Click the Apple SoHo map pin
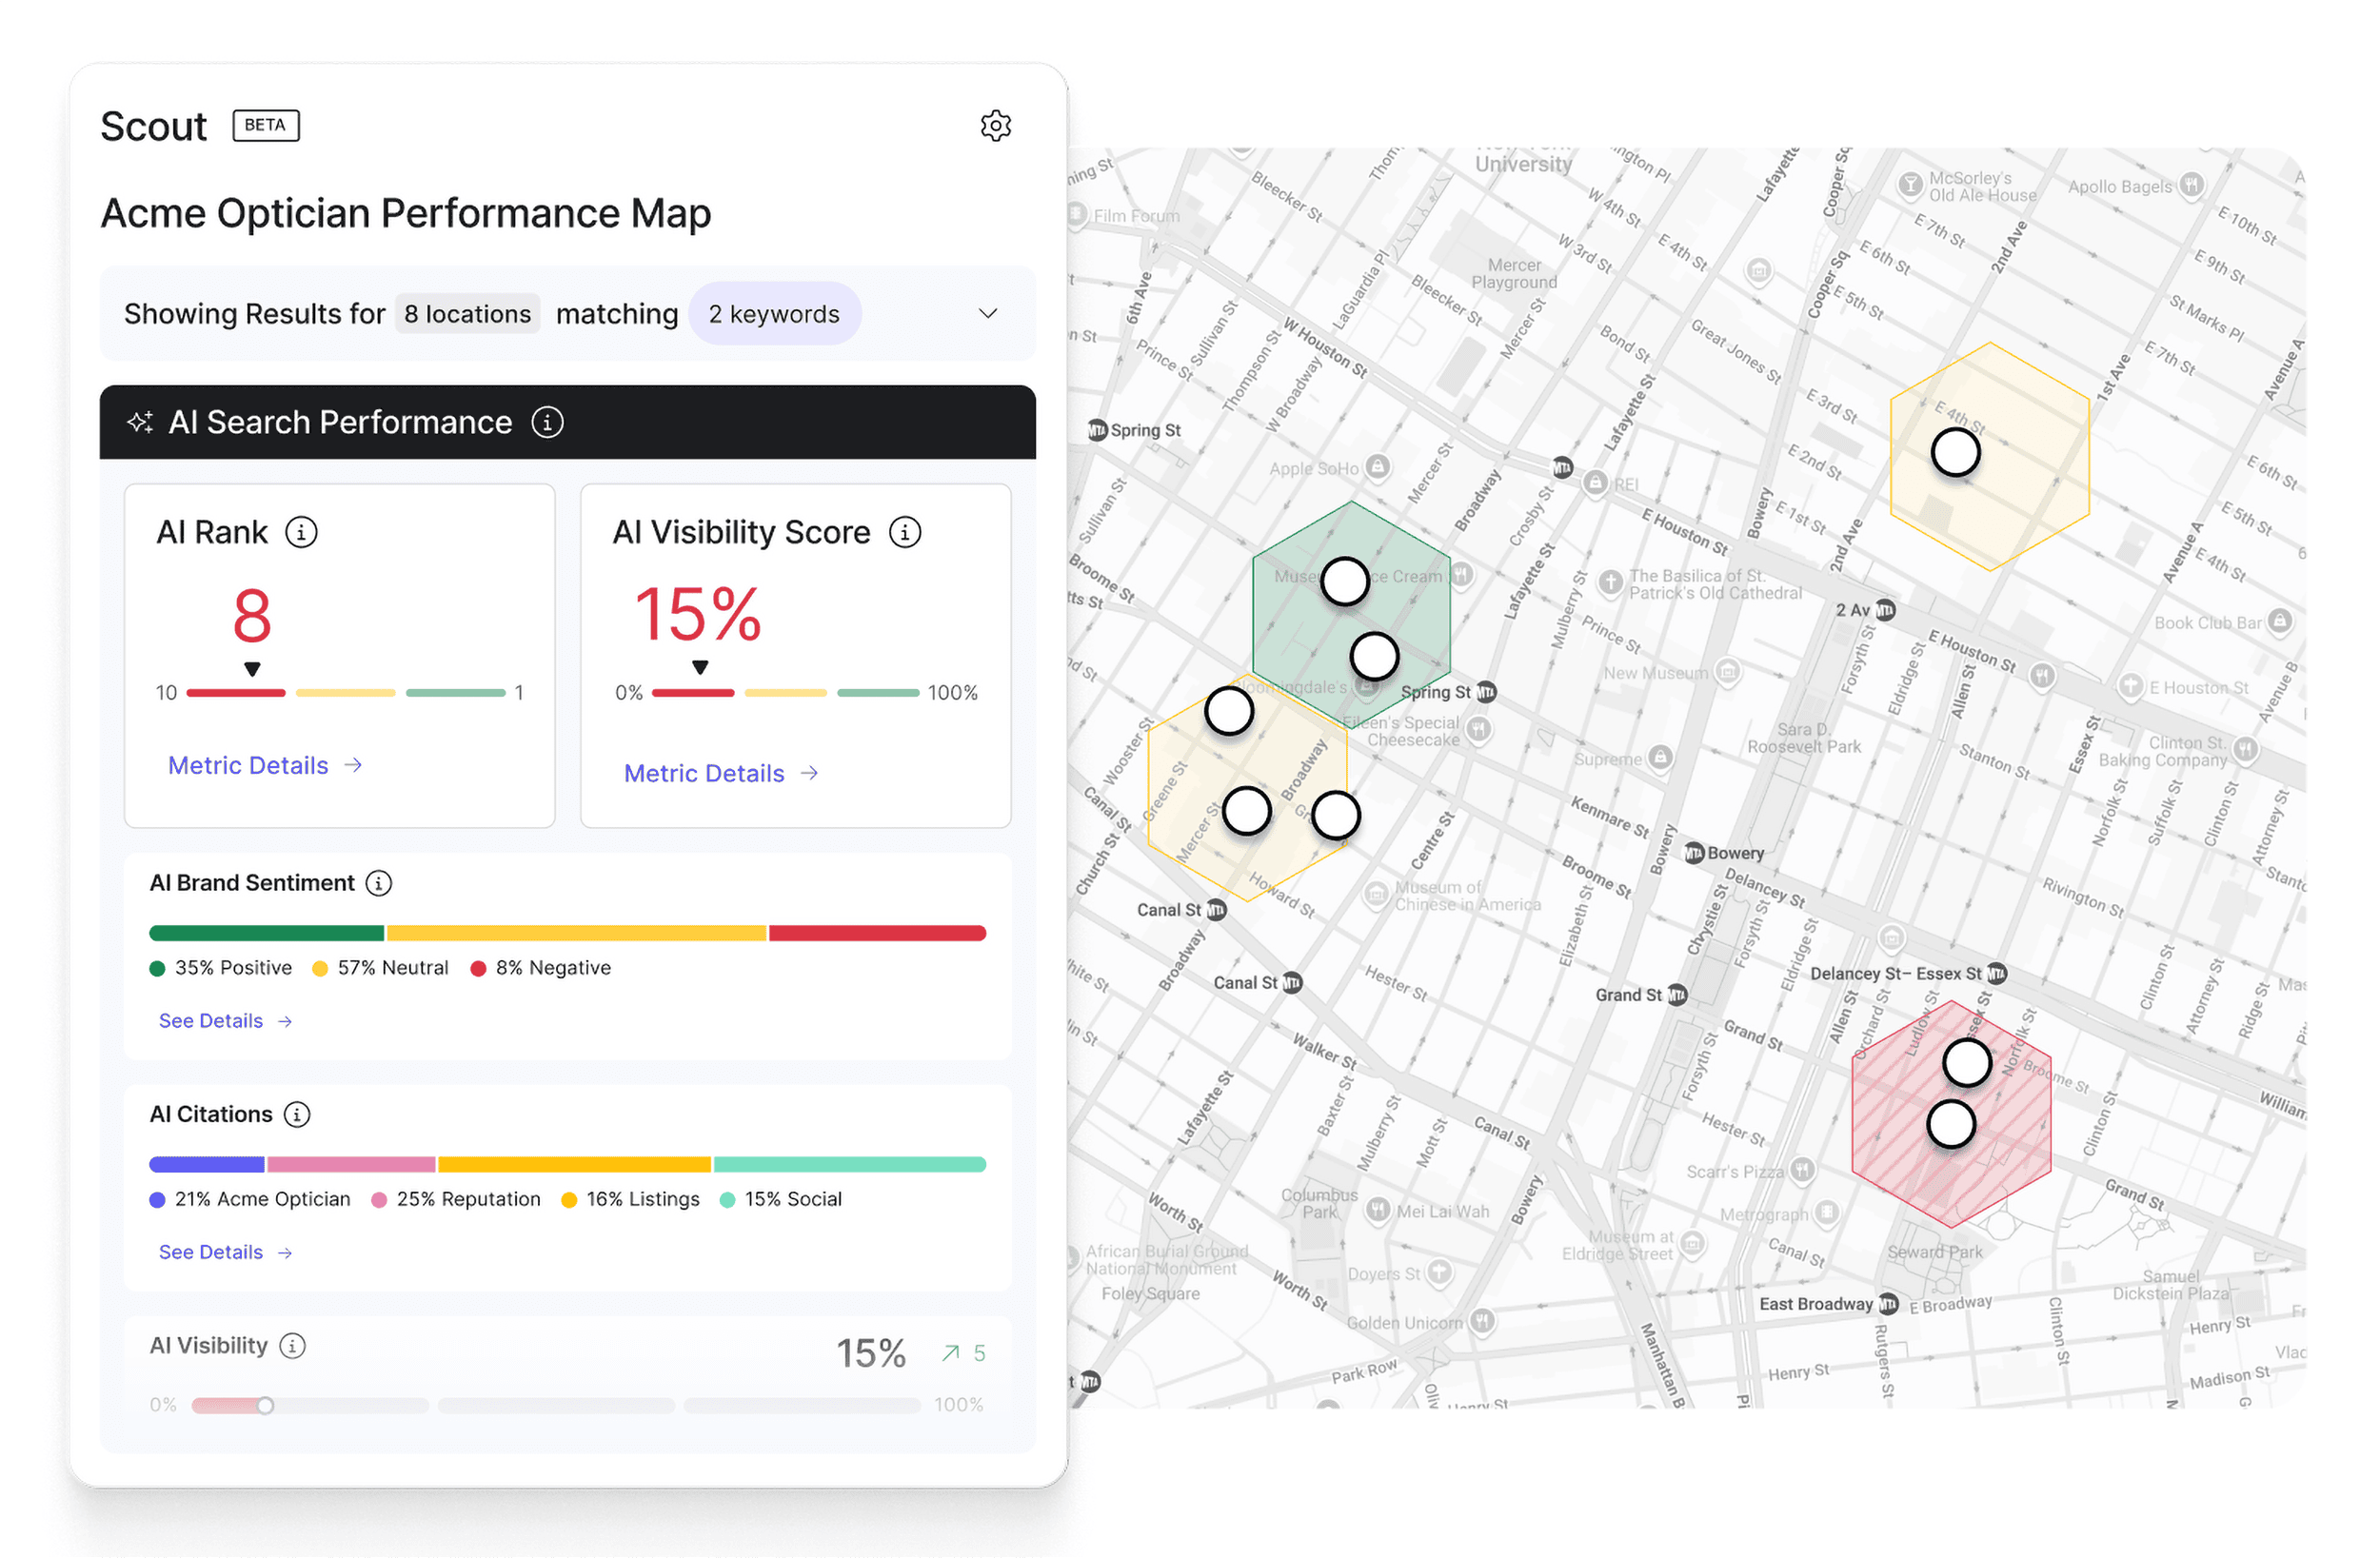This screenshot has height=1558, width=2380. (x=1378, y=467)
